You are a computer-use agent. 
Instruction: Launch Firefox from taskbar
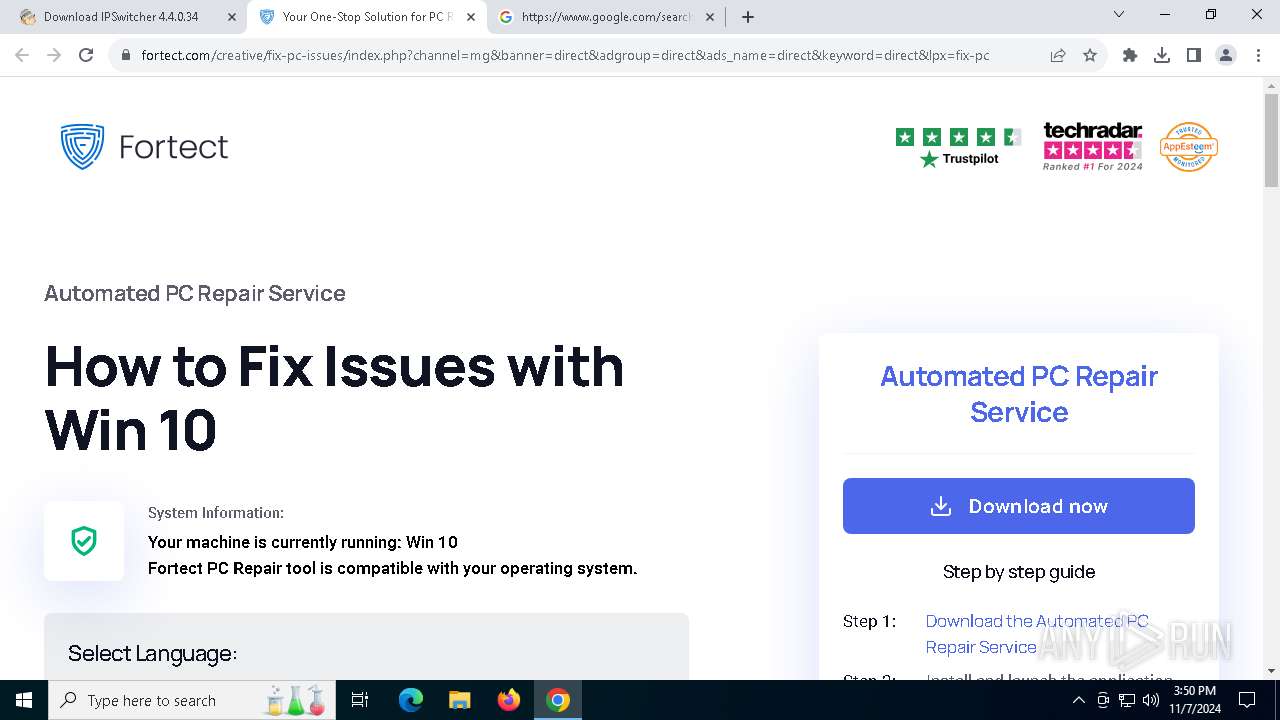click(x=509, y=700)
